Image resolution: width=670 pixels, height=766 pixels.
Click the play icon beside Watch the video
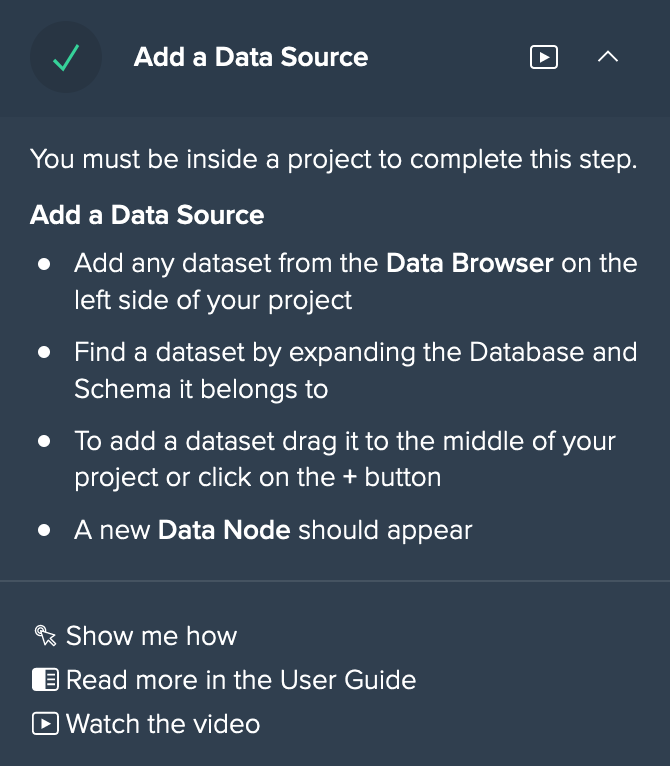tap(45, 723)
